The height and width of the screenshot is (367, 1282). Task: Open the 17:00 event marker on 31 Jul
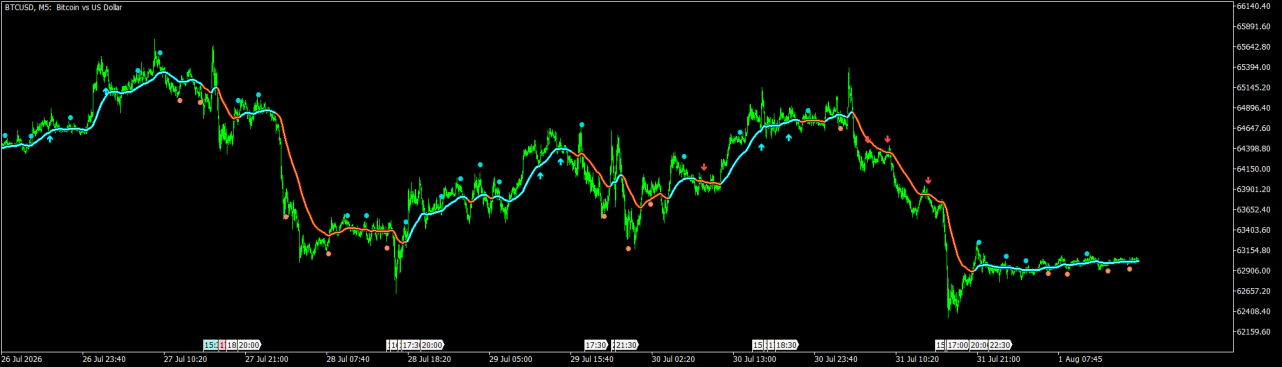pyautogui.click(x=957, y=345)
